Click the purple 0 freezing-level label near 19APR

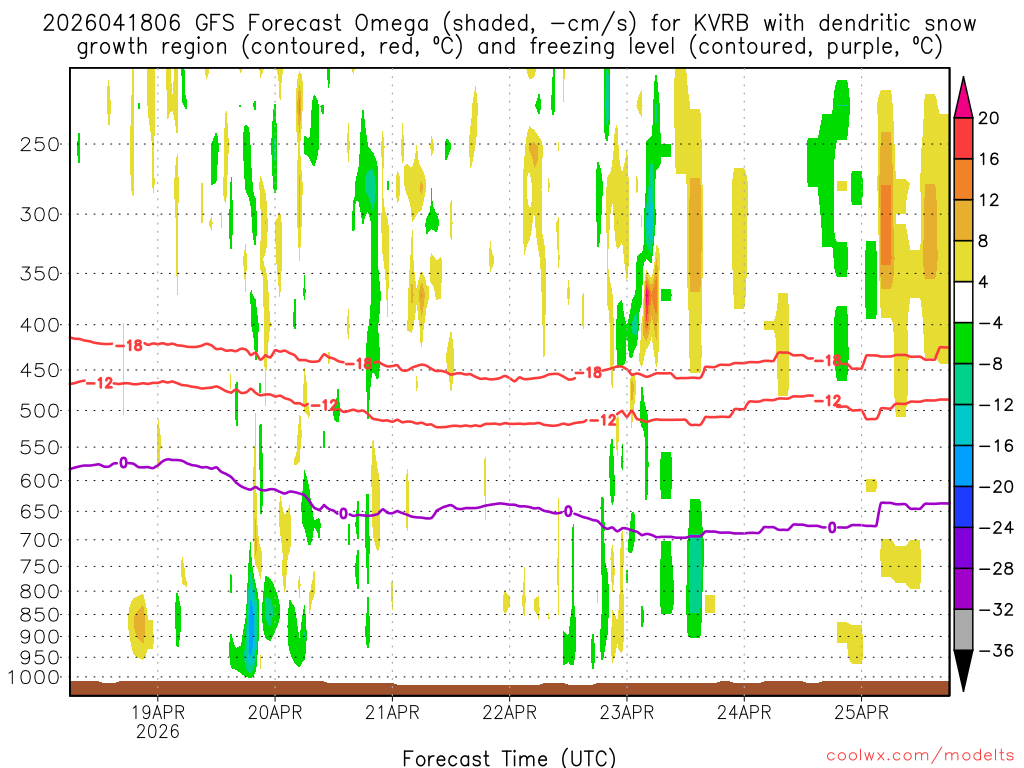123,463
